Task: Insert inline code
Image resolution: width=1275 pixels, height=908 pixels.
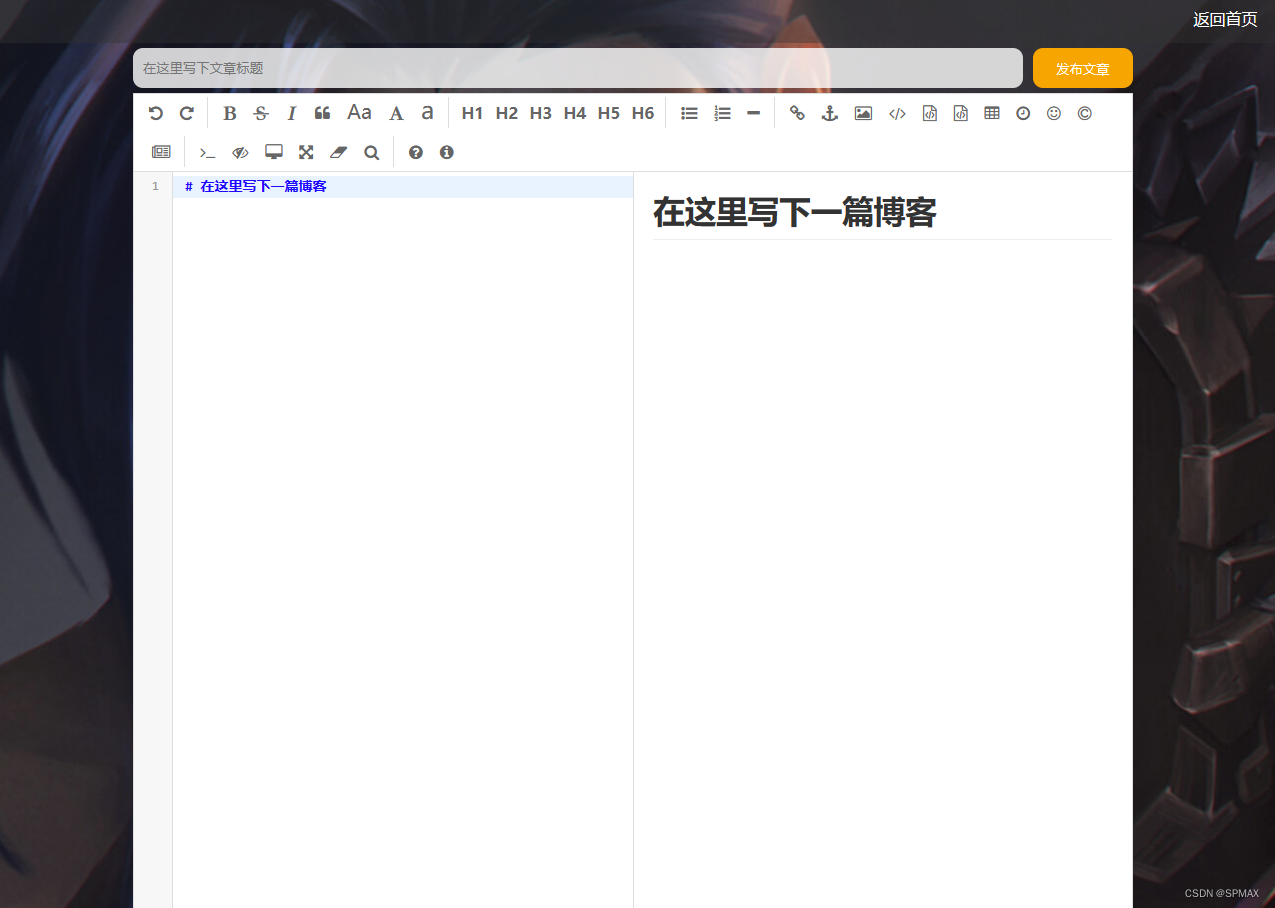Action: (x=897, y=113)
